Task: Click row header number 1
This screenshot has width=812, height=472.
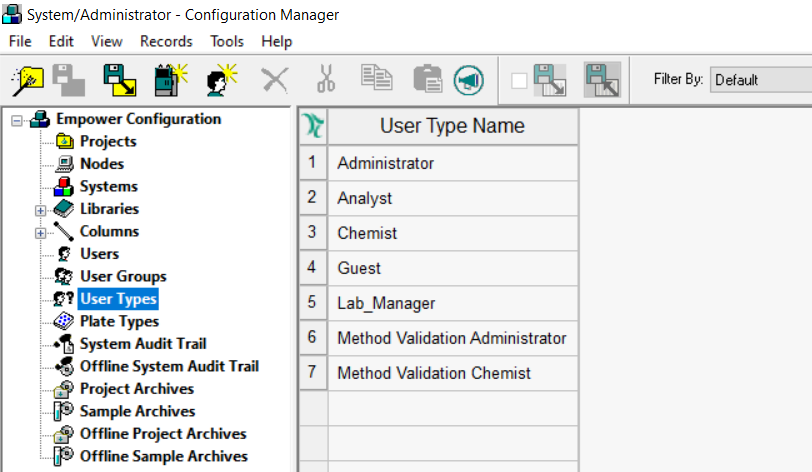Action: tap(313, 163)
